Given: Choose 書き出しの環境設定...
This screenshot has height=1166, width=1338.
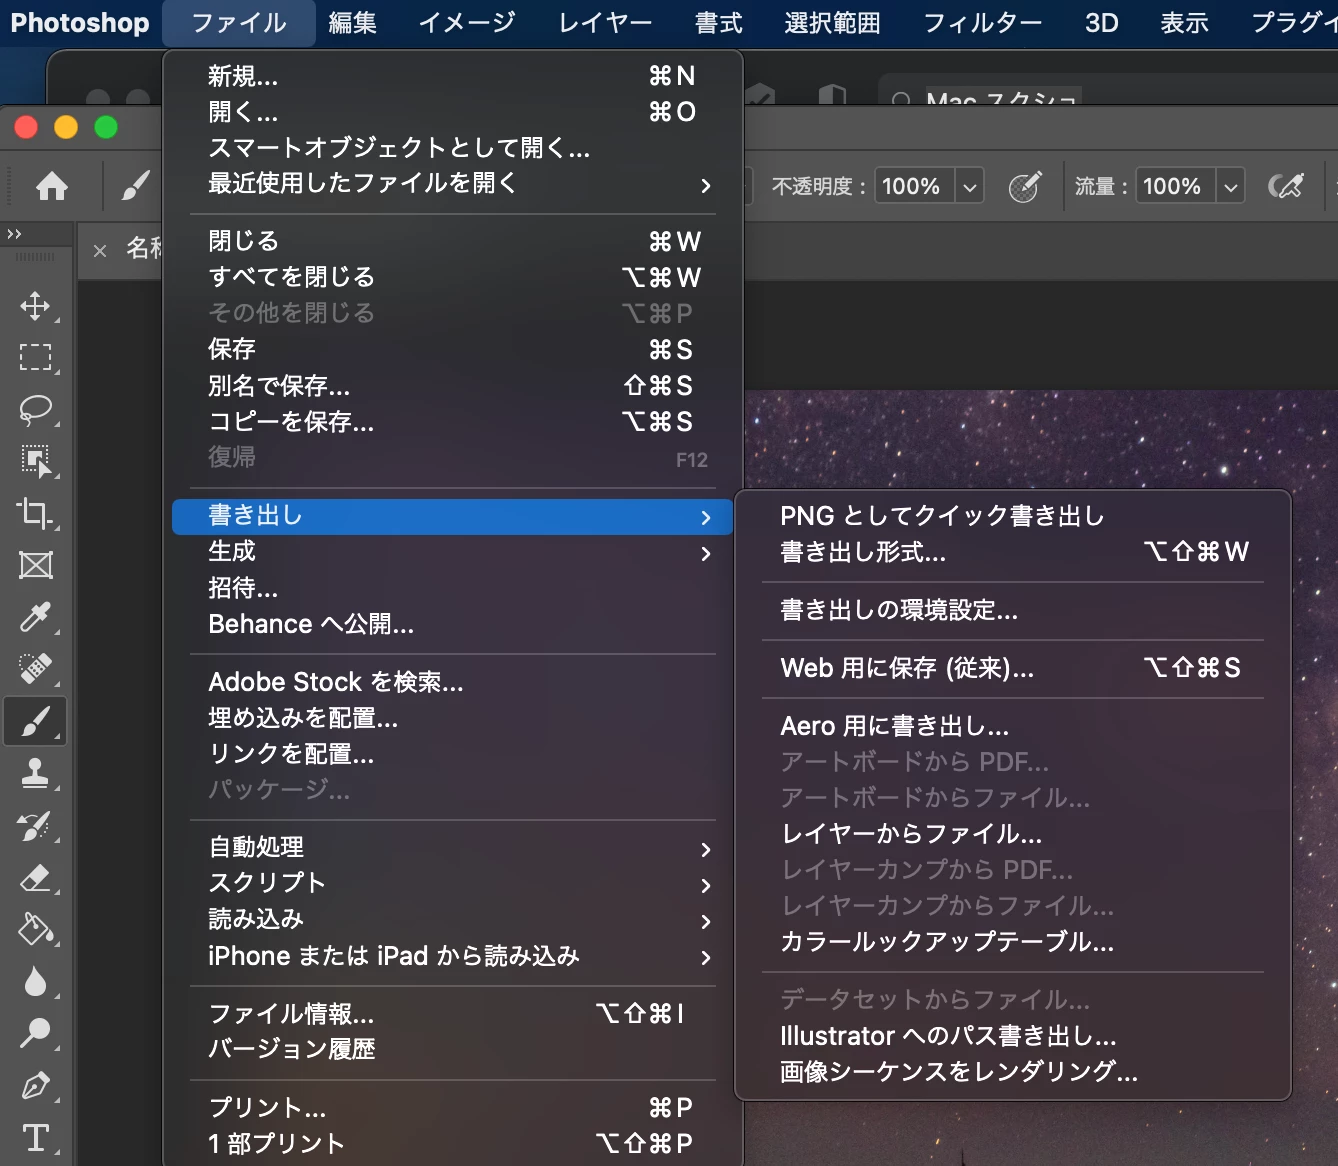Looking at the screenshot, I should (x=1013, y=610).
